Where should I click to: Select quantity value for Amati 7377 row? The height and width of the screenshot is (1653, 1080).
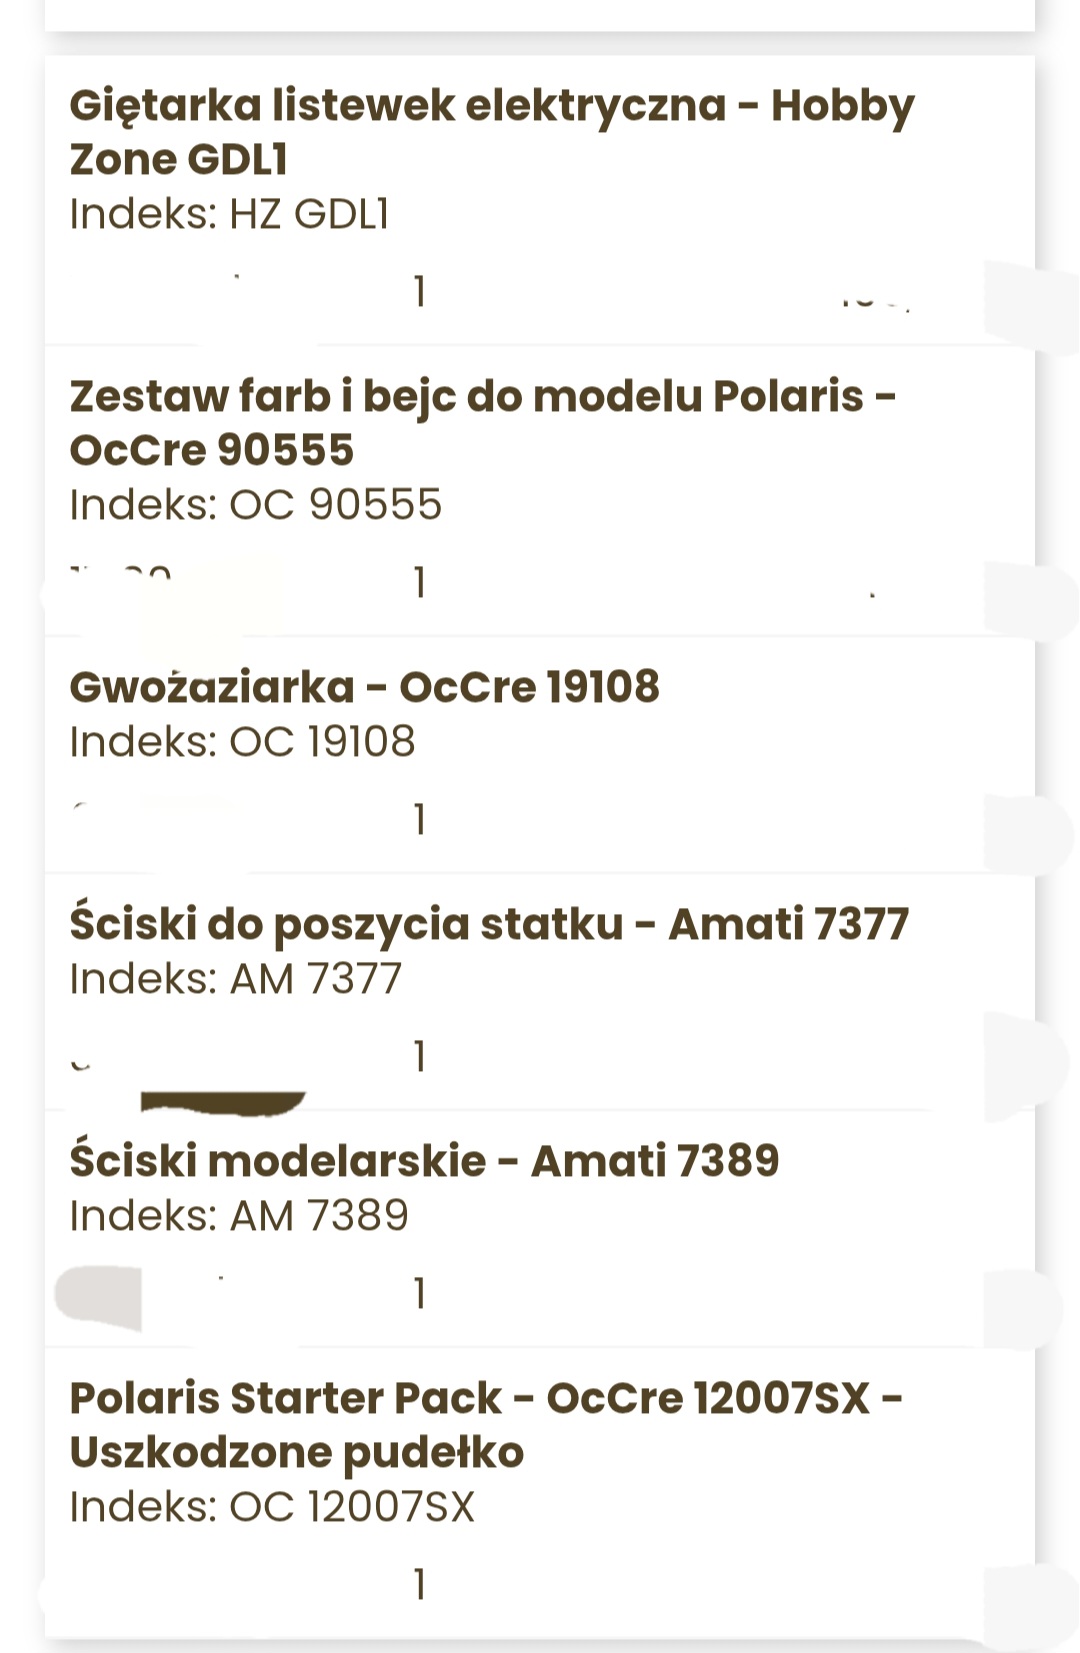[420, 1057]
